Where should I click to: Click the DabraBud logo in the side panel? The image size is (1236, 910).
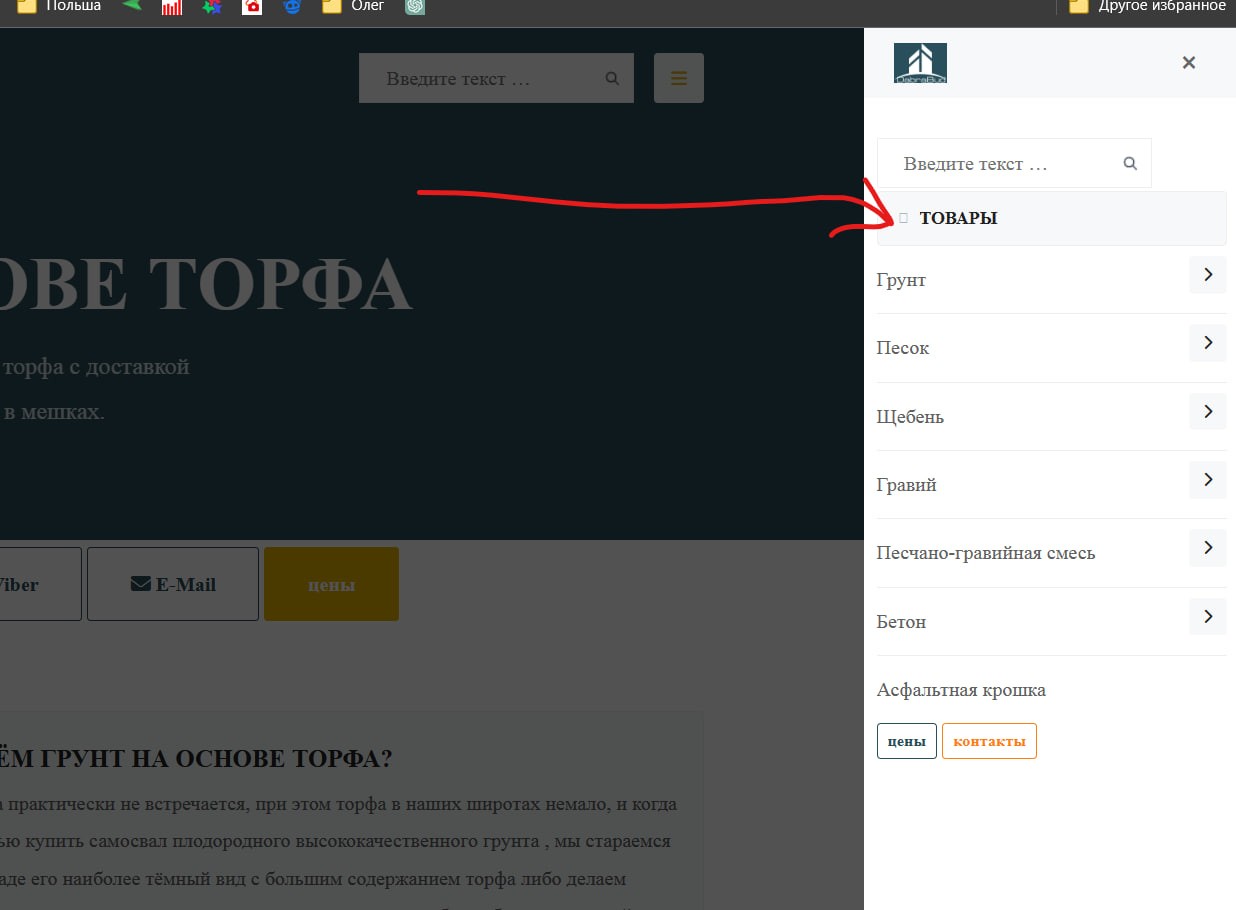click(x=920, y=63)
